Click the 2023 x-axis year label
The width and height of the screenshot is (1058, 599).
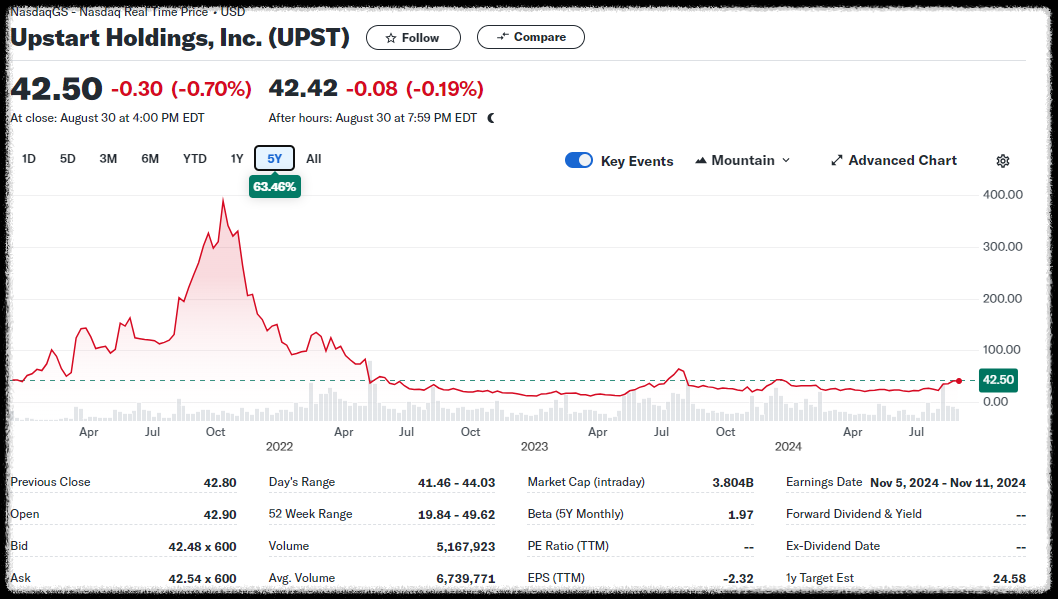pos(534,447)
